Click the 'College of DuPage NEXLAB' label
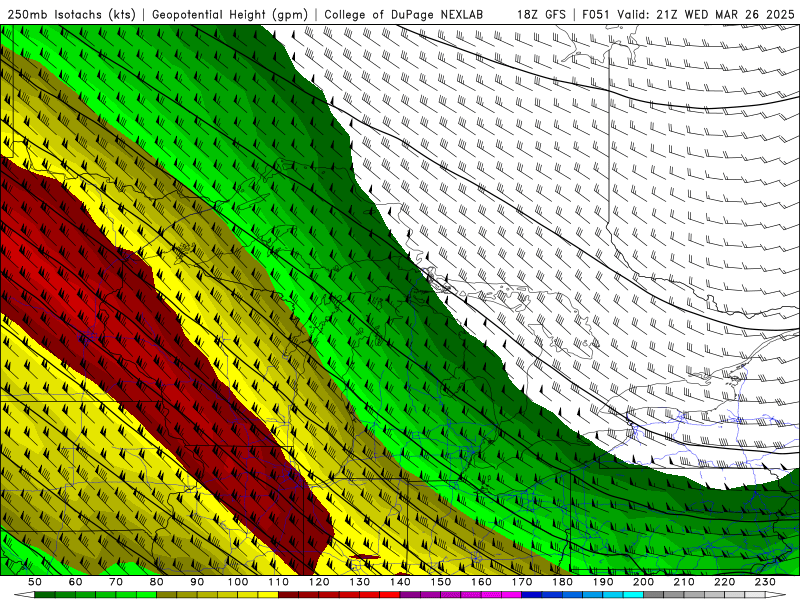Viewport: 800px width, 600px height. point(404,15)
